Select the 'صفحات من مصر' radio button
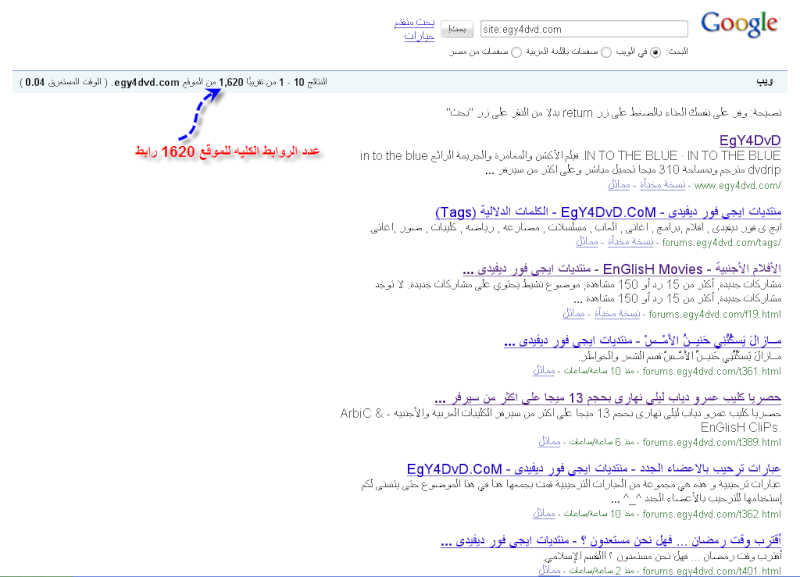The image size is (800, 577). tap(516, 52)
